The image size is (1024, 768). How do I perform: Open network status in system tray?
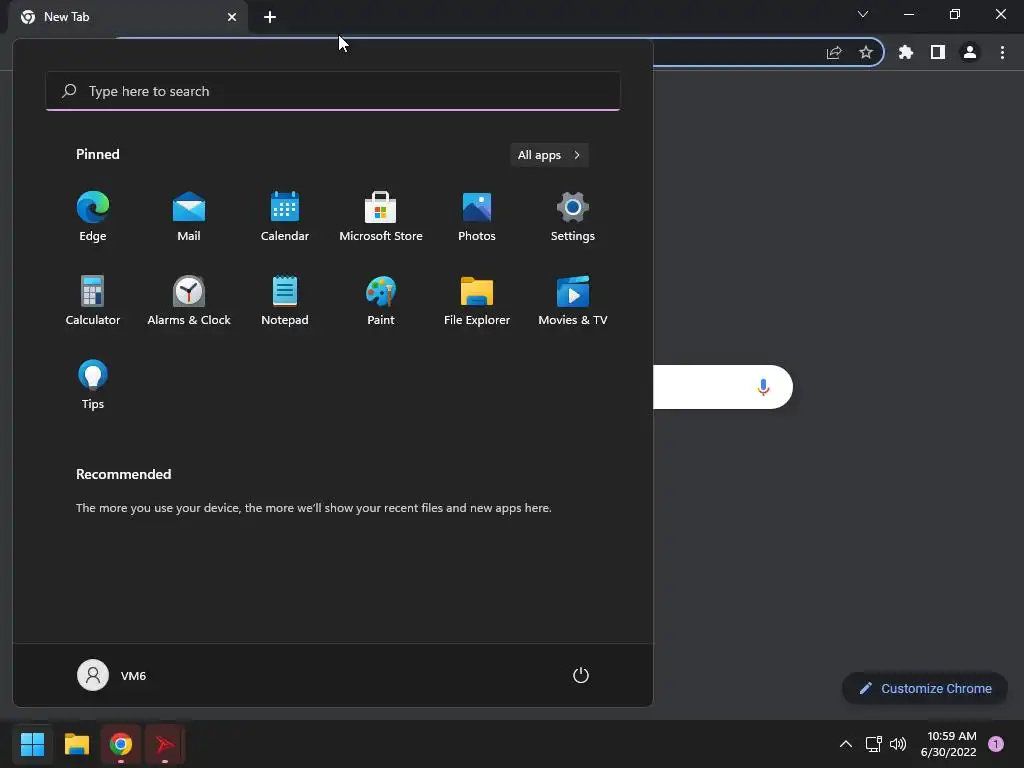tap(873, 744)
